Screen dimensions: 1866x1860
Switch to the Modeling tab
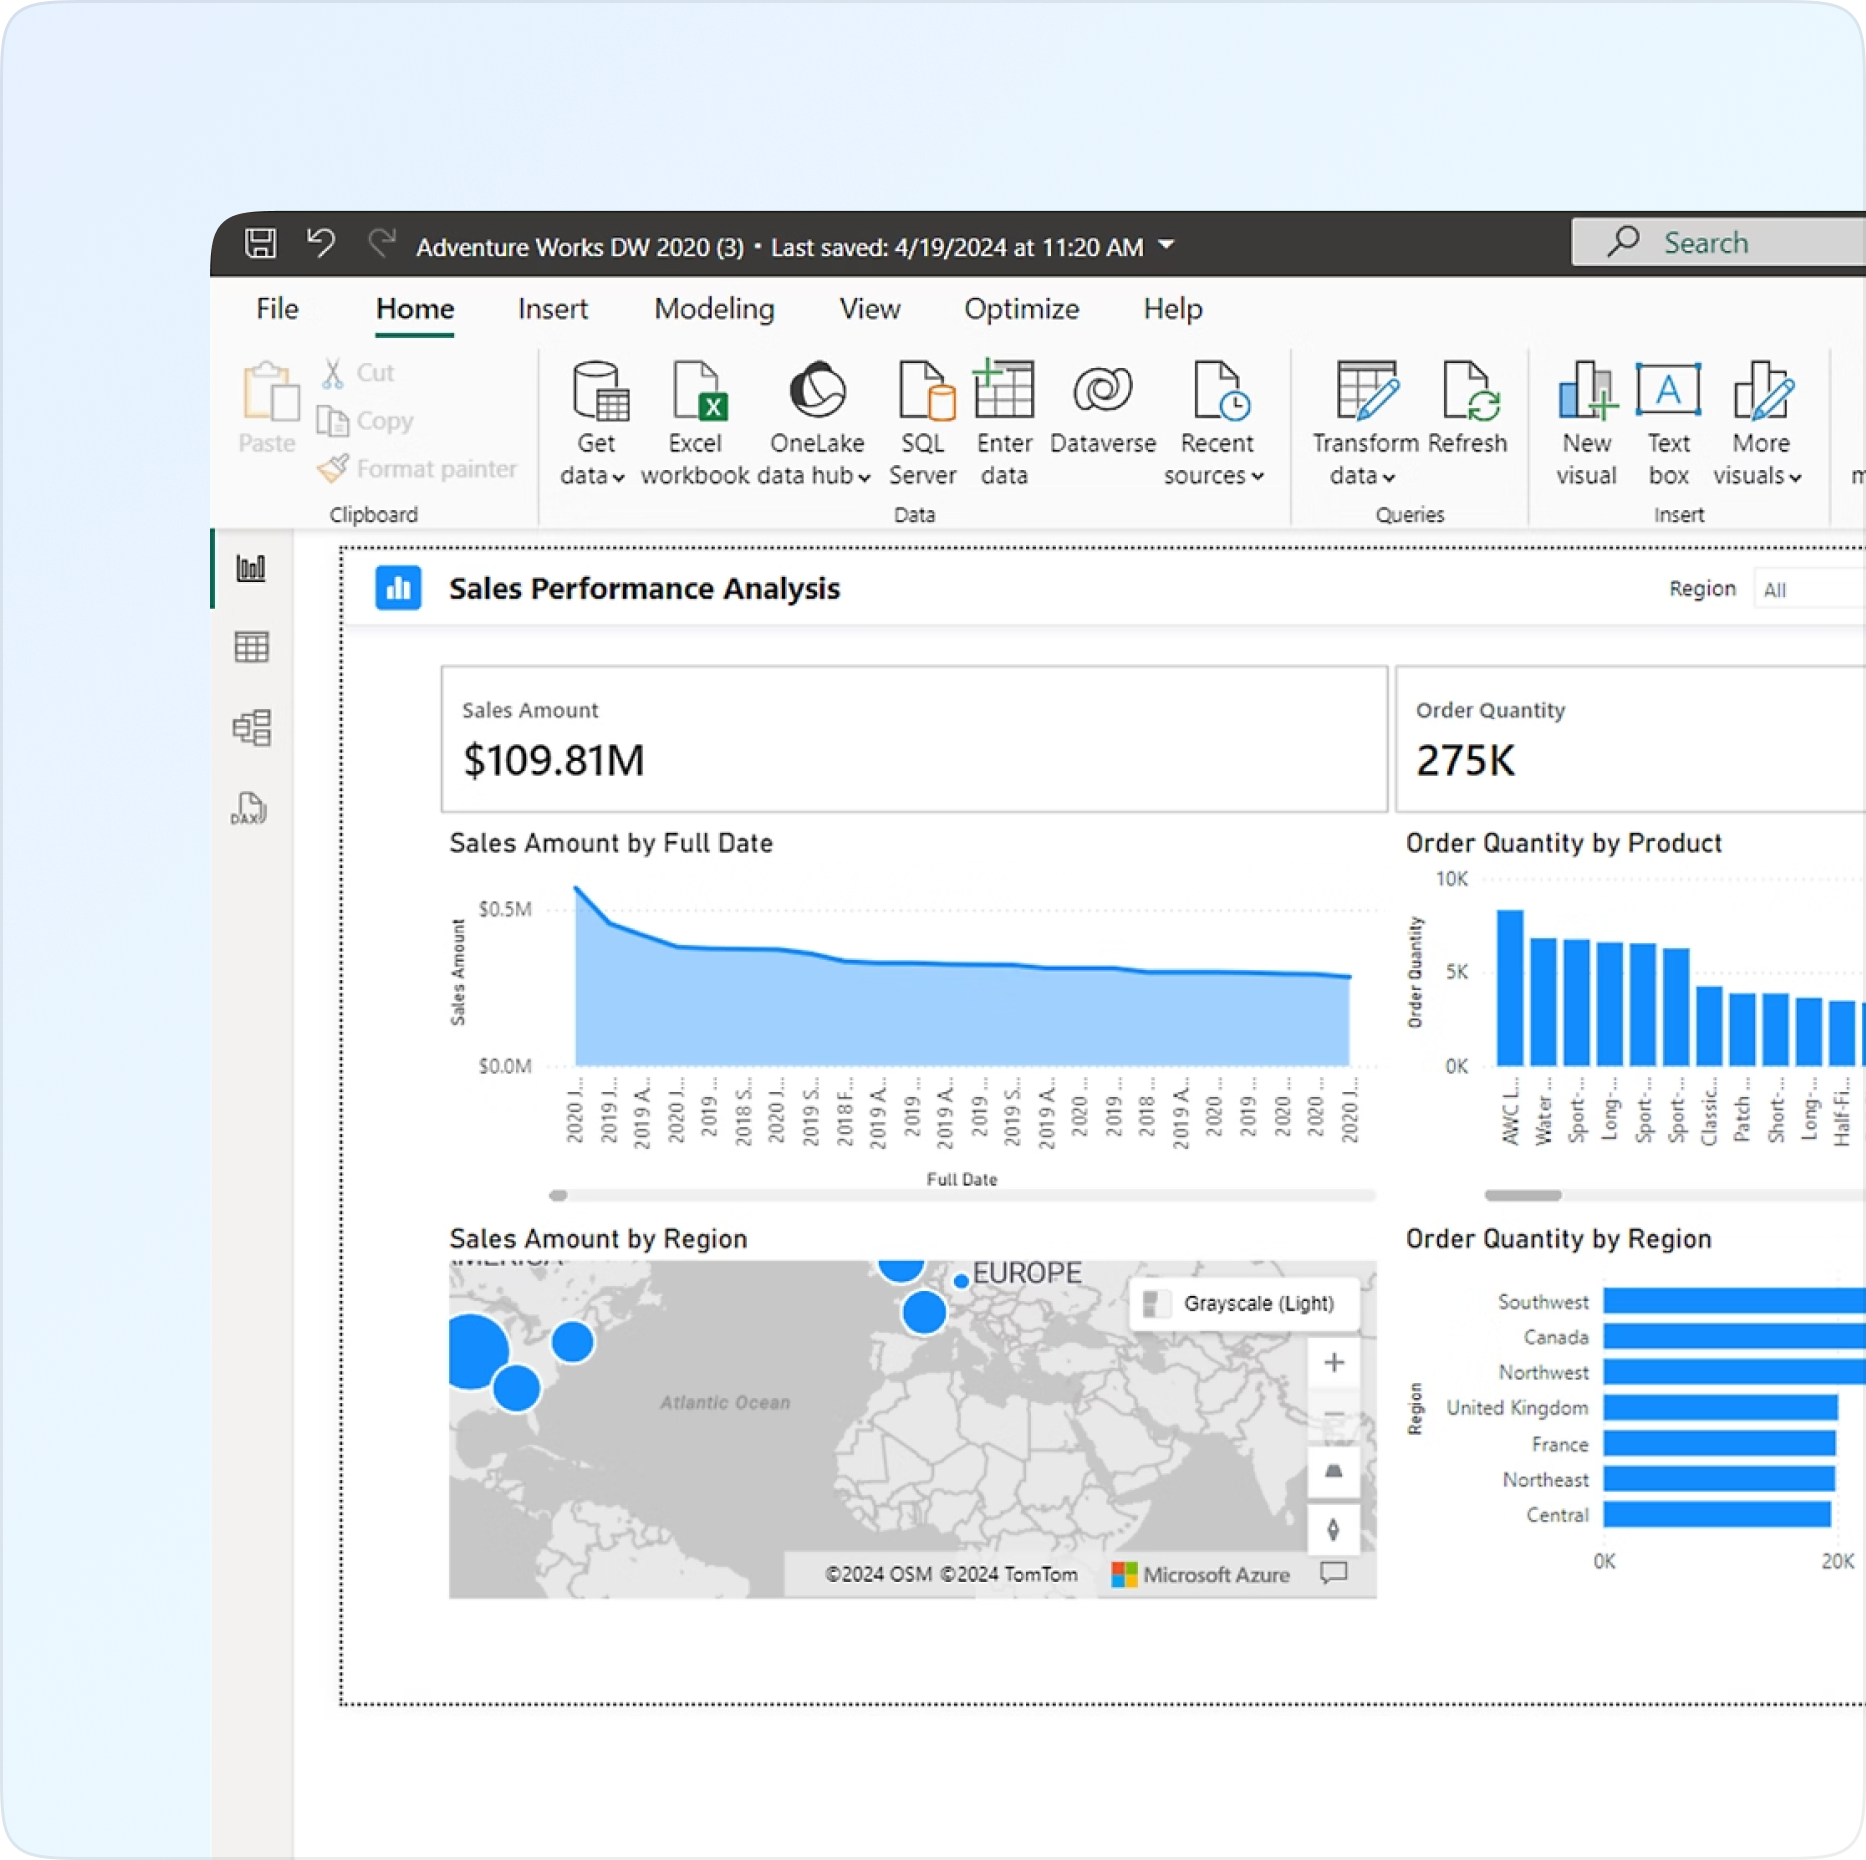coord(714,309)
